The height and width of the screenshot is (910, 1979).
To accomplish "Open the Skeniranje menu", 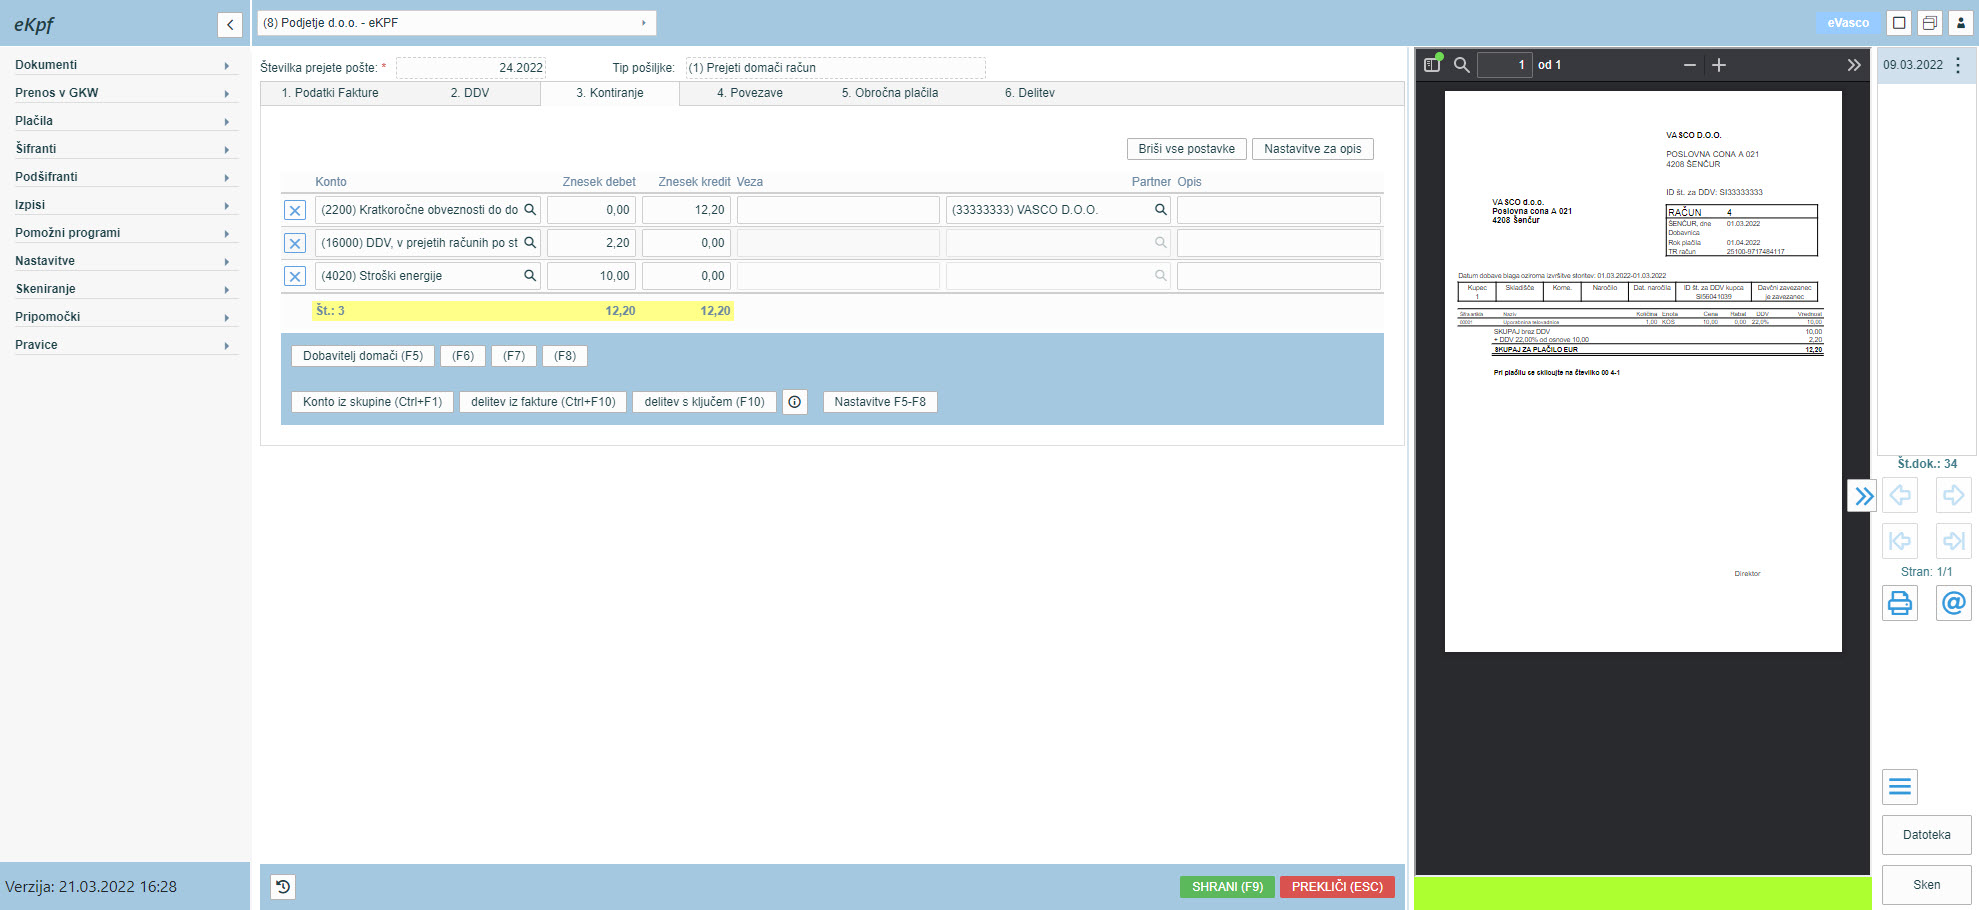I will click(125, 289).
